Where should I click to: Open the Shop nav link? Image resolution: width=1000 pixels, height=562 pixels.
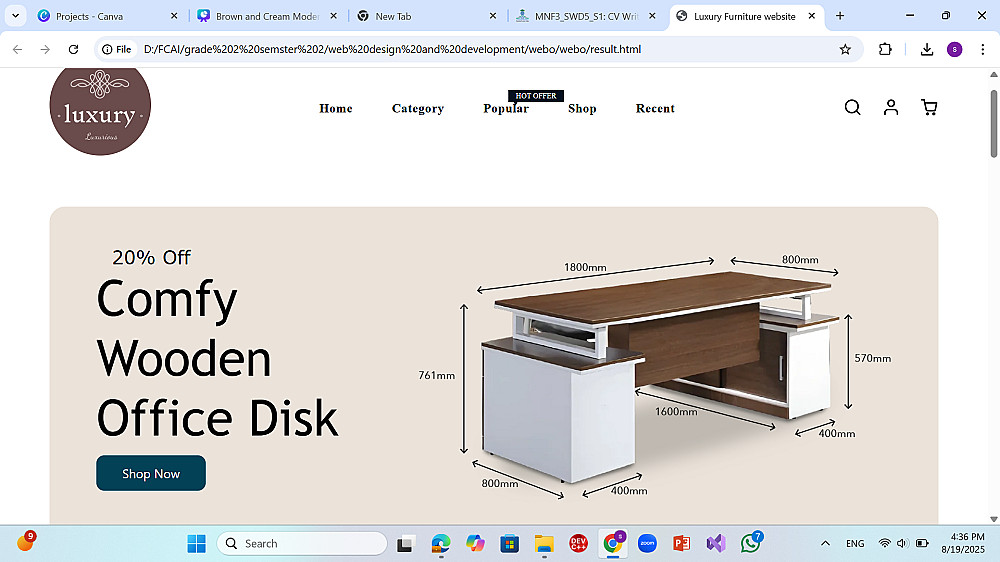point(582,108)
